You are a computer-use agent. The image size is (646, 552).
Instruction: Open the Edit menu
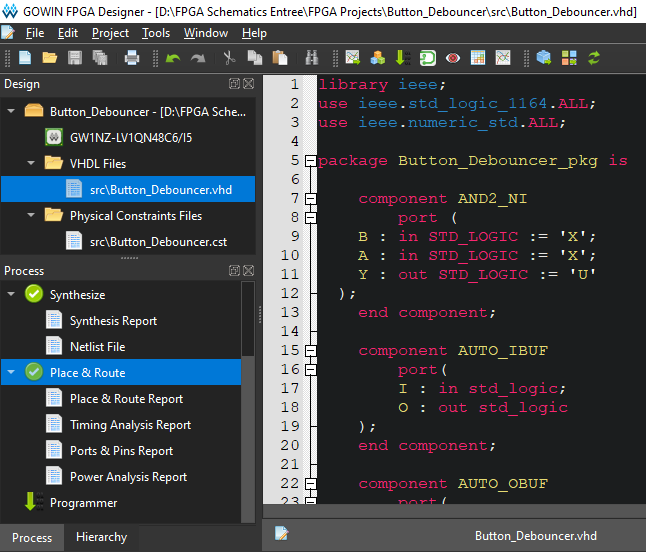point(68,33)
